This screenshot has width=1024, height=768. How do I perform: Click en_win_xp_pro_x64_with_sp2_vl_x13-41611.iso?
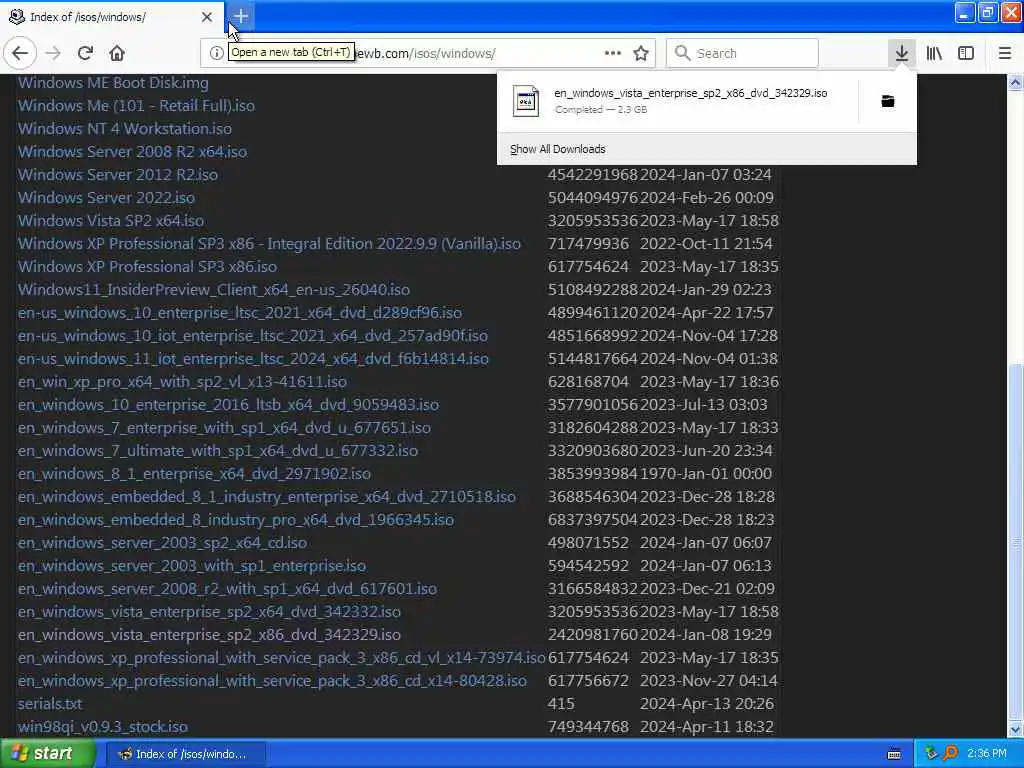pyautogui.click(x=182, y=381)
